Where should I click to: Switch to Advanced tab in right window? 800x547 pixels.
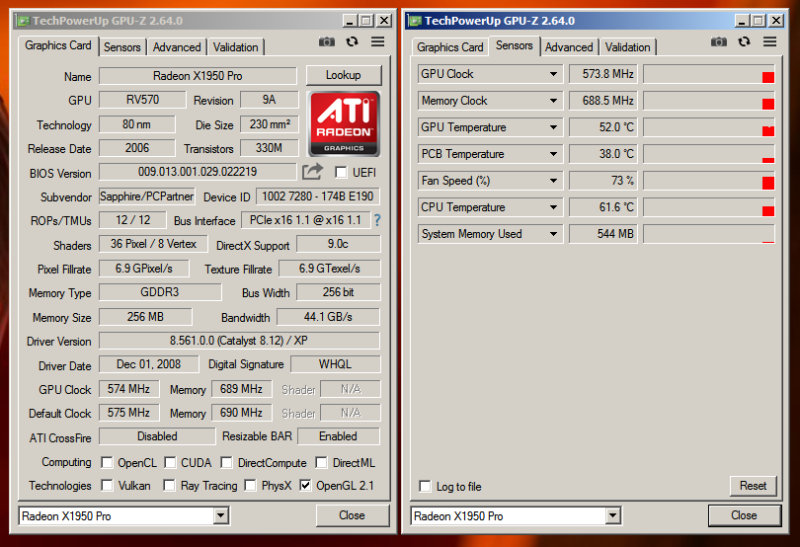(569, 47)
